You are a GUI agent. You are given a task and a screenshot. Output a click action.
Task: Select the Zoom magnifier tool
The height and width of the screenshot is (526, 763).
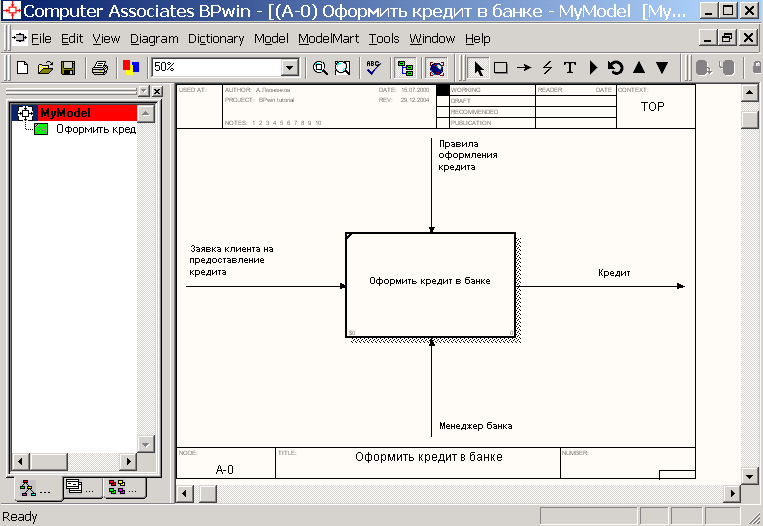(320, 68)
